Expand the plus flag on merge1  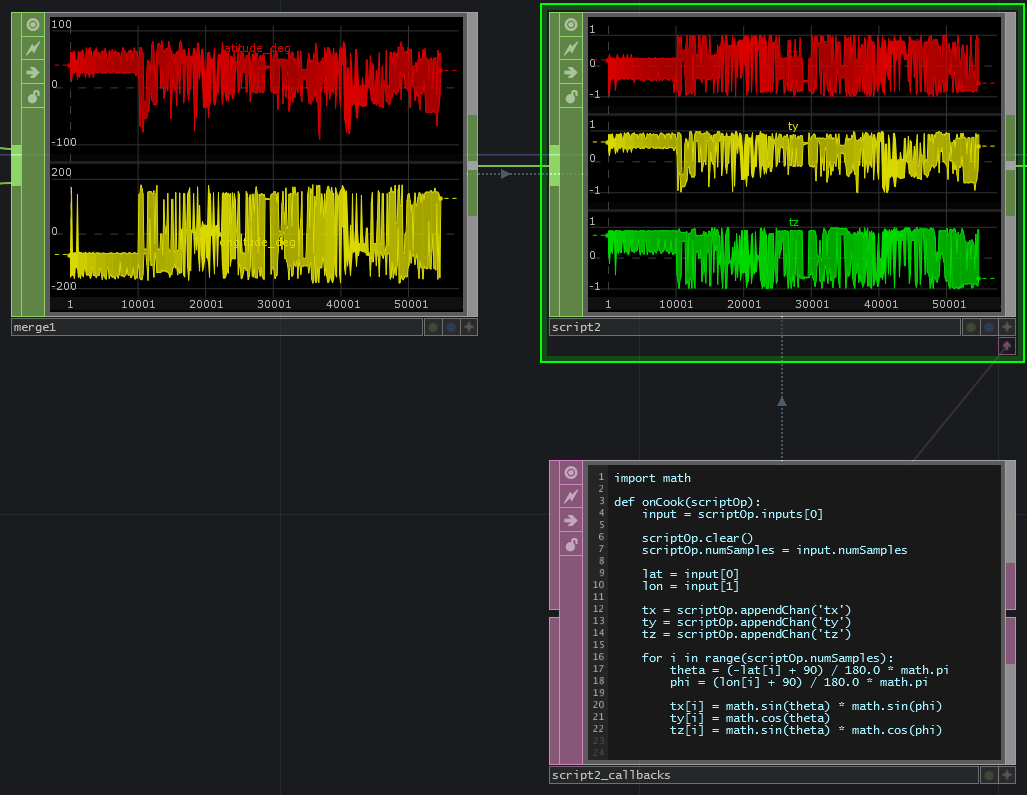(468, 327)
